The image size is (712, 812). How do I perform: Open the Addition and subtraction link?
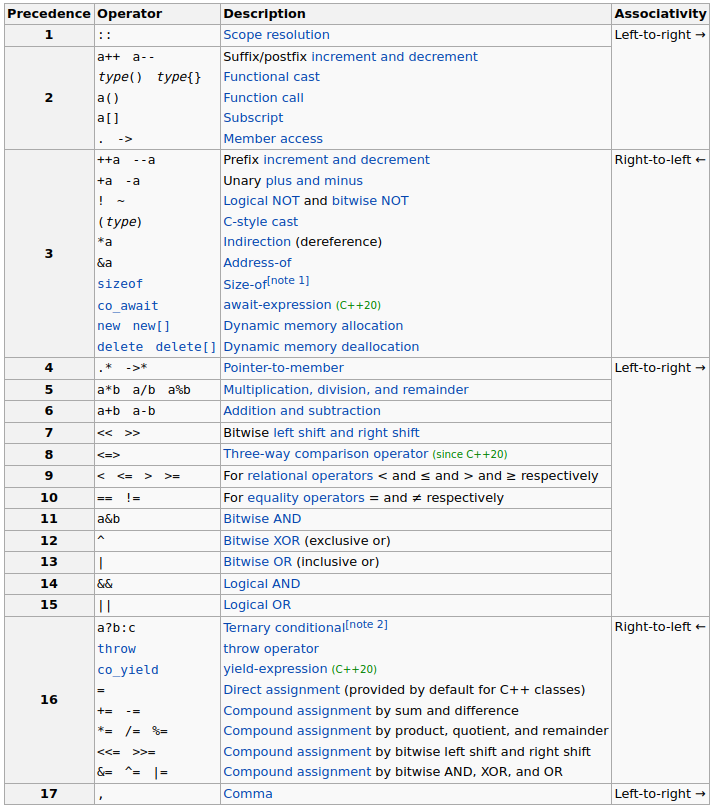(302, 411)
